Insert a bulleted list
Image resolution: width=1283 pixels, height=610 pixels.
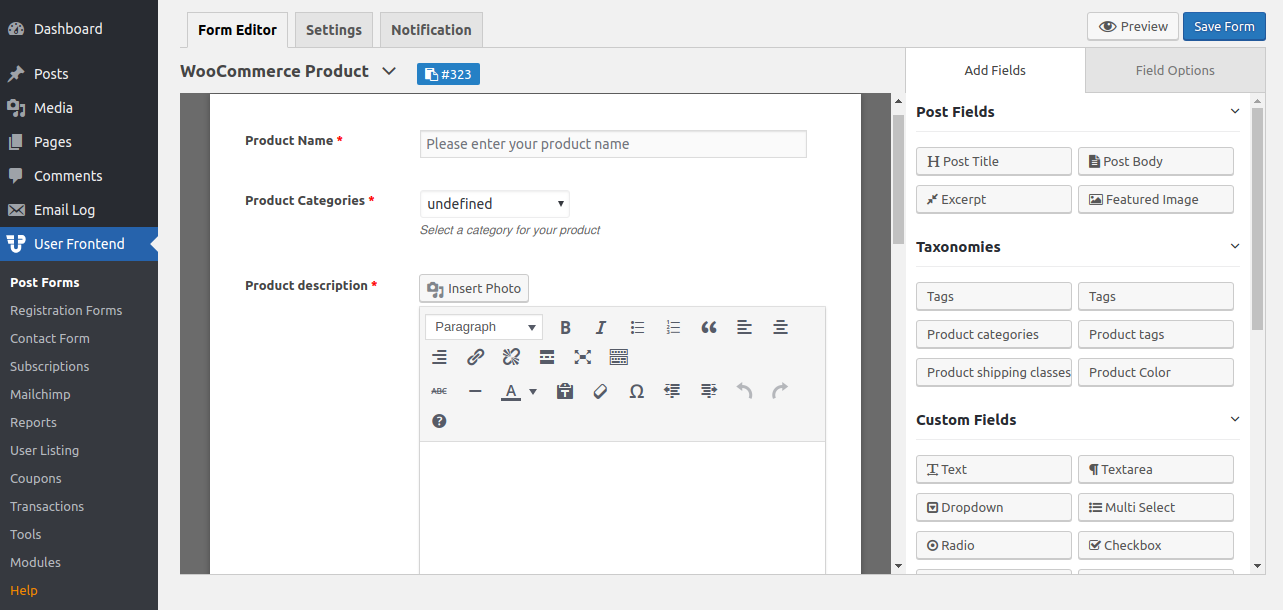(x=637, y=327)
